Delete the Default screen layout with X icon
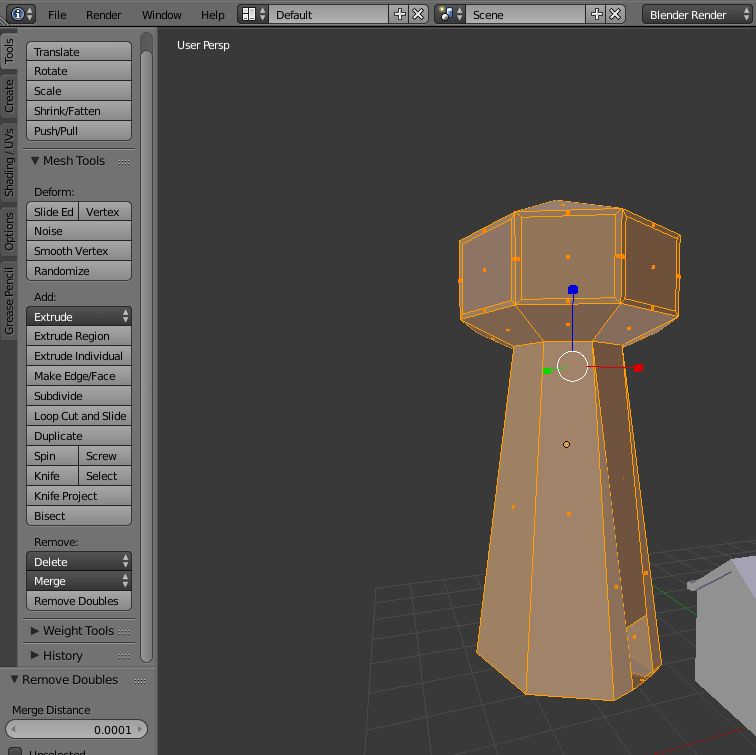This screenshot has height=755, width=756. [x=418, y=14]
